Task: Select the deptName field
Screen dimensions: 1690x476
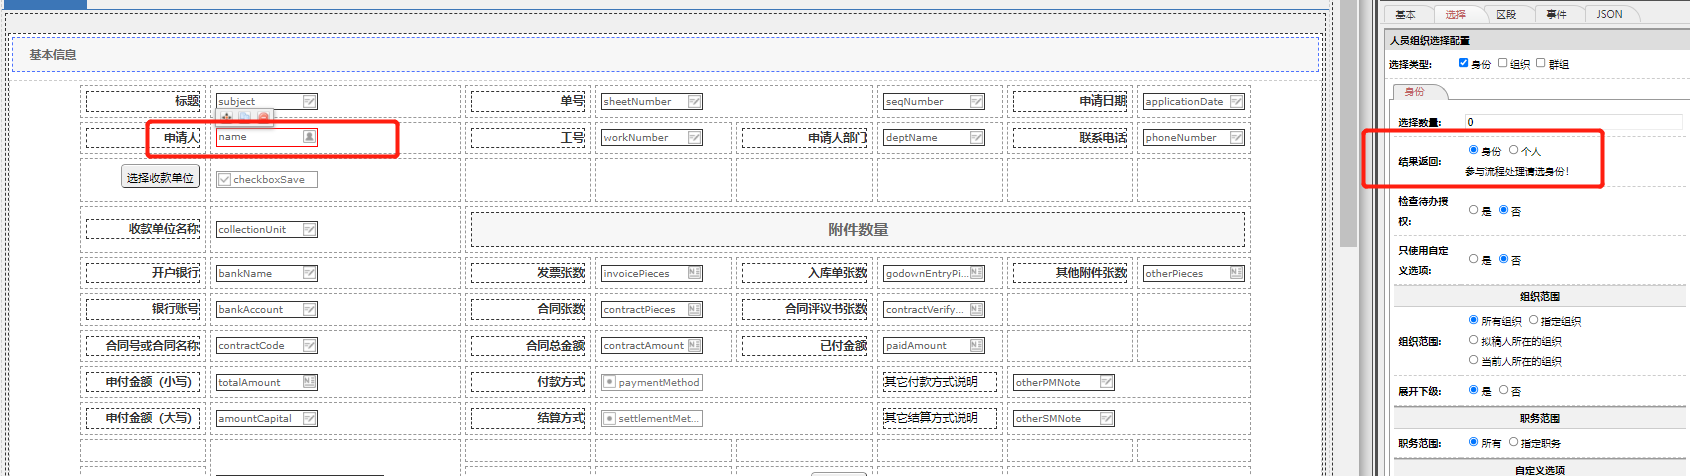Action: [x=934, y=137]
